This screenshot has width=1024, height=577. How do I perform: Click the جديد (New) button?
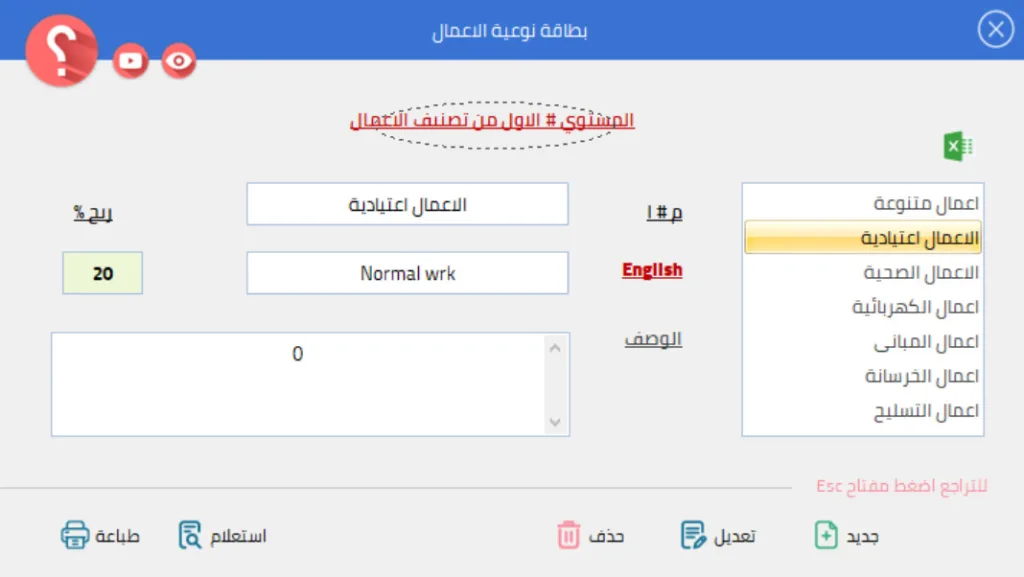tap(846, 536)
